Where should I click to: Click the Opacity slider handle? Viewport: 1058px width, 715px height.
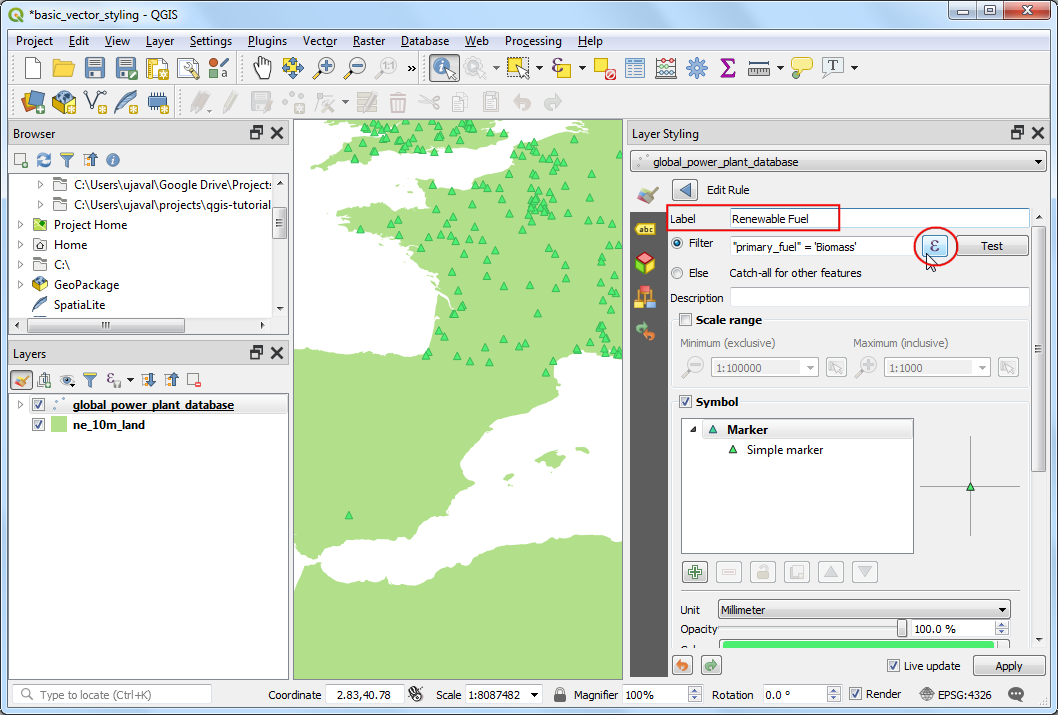[902, 628]
